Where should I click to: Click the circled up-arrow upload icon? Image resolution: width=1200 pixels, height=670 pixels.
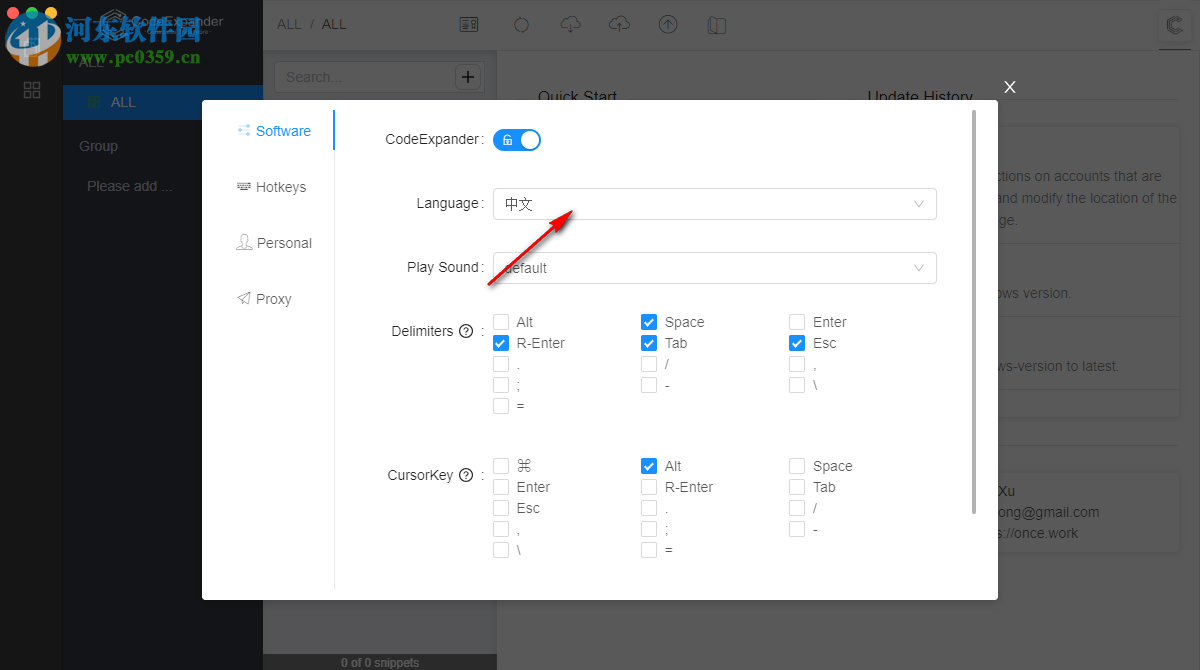point(668,25)
